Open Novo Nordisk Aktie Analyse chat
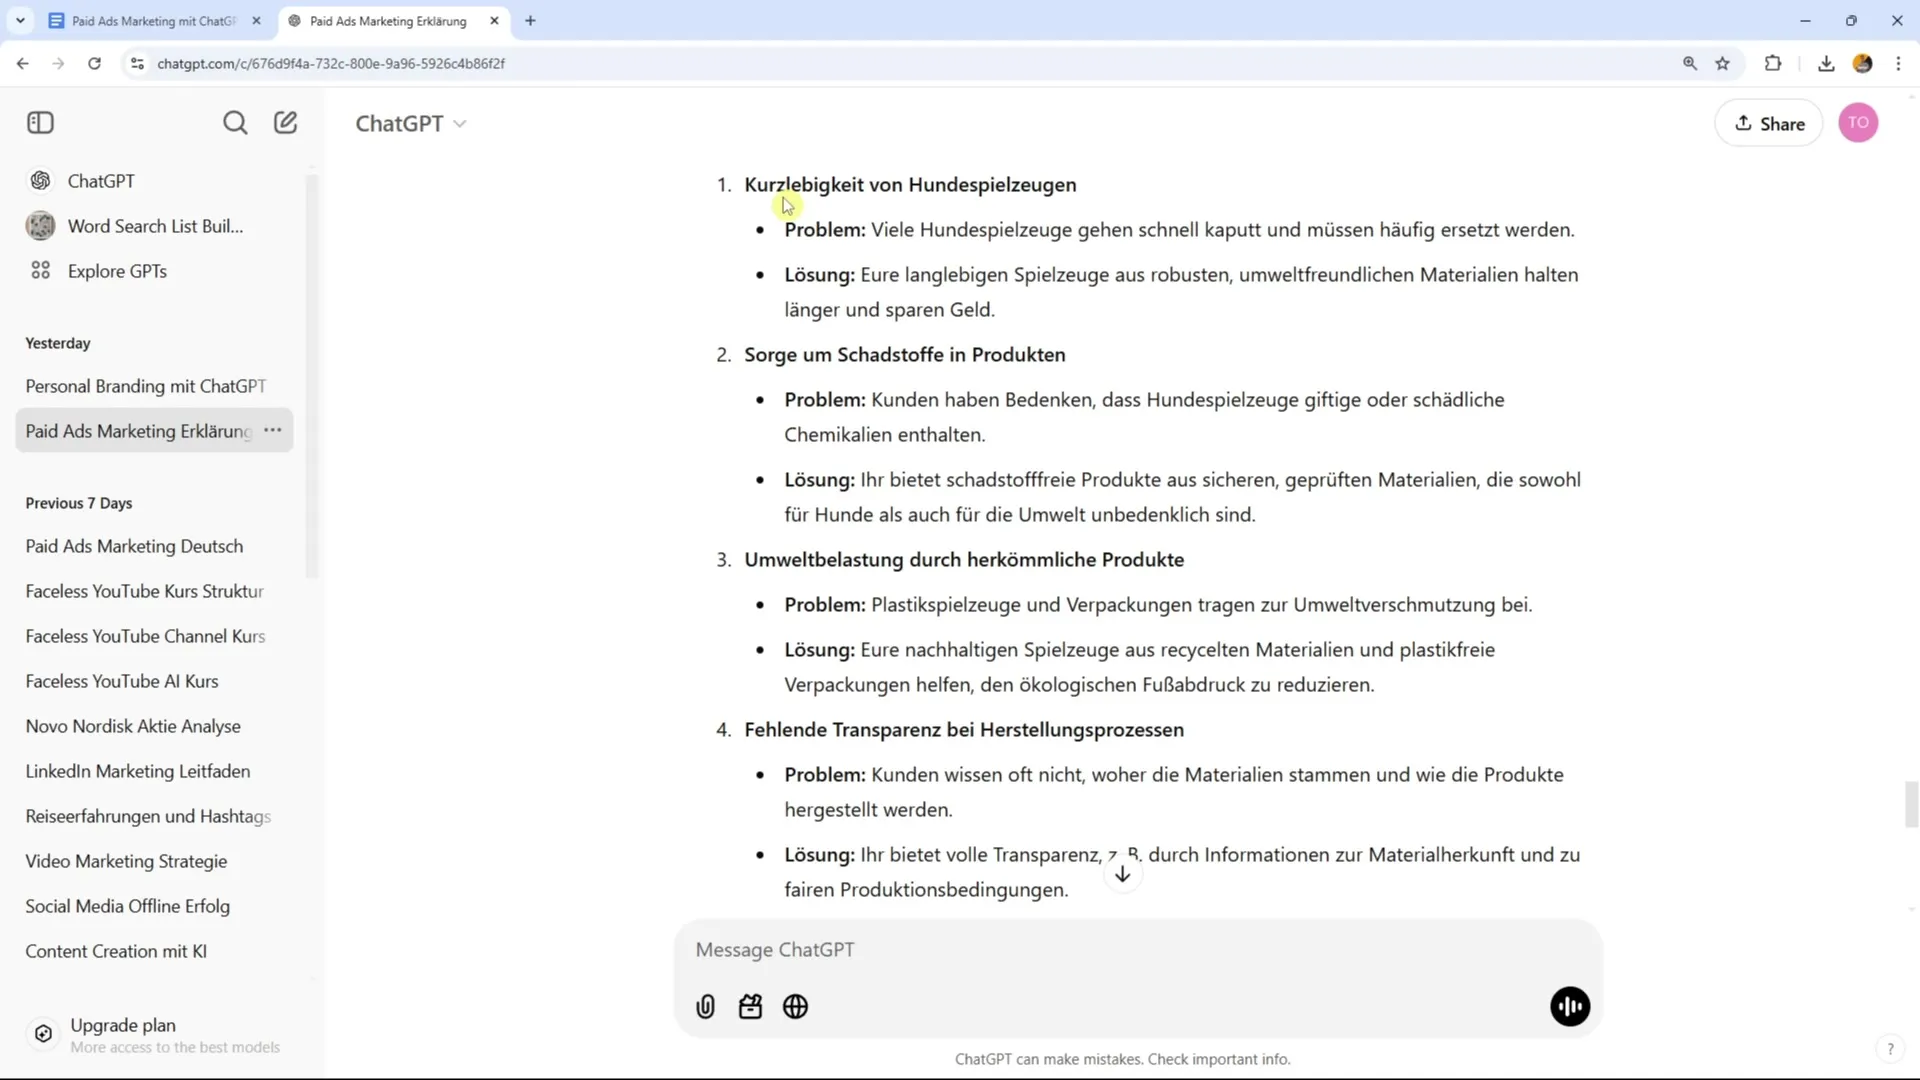 click(x=155, y=726)
